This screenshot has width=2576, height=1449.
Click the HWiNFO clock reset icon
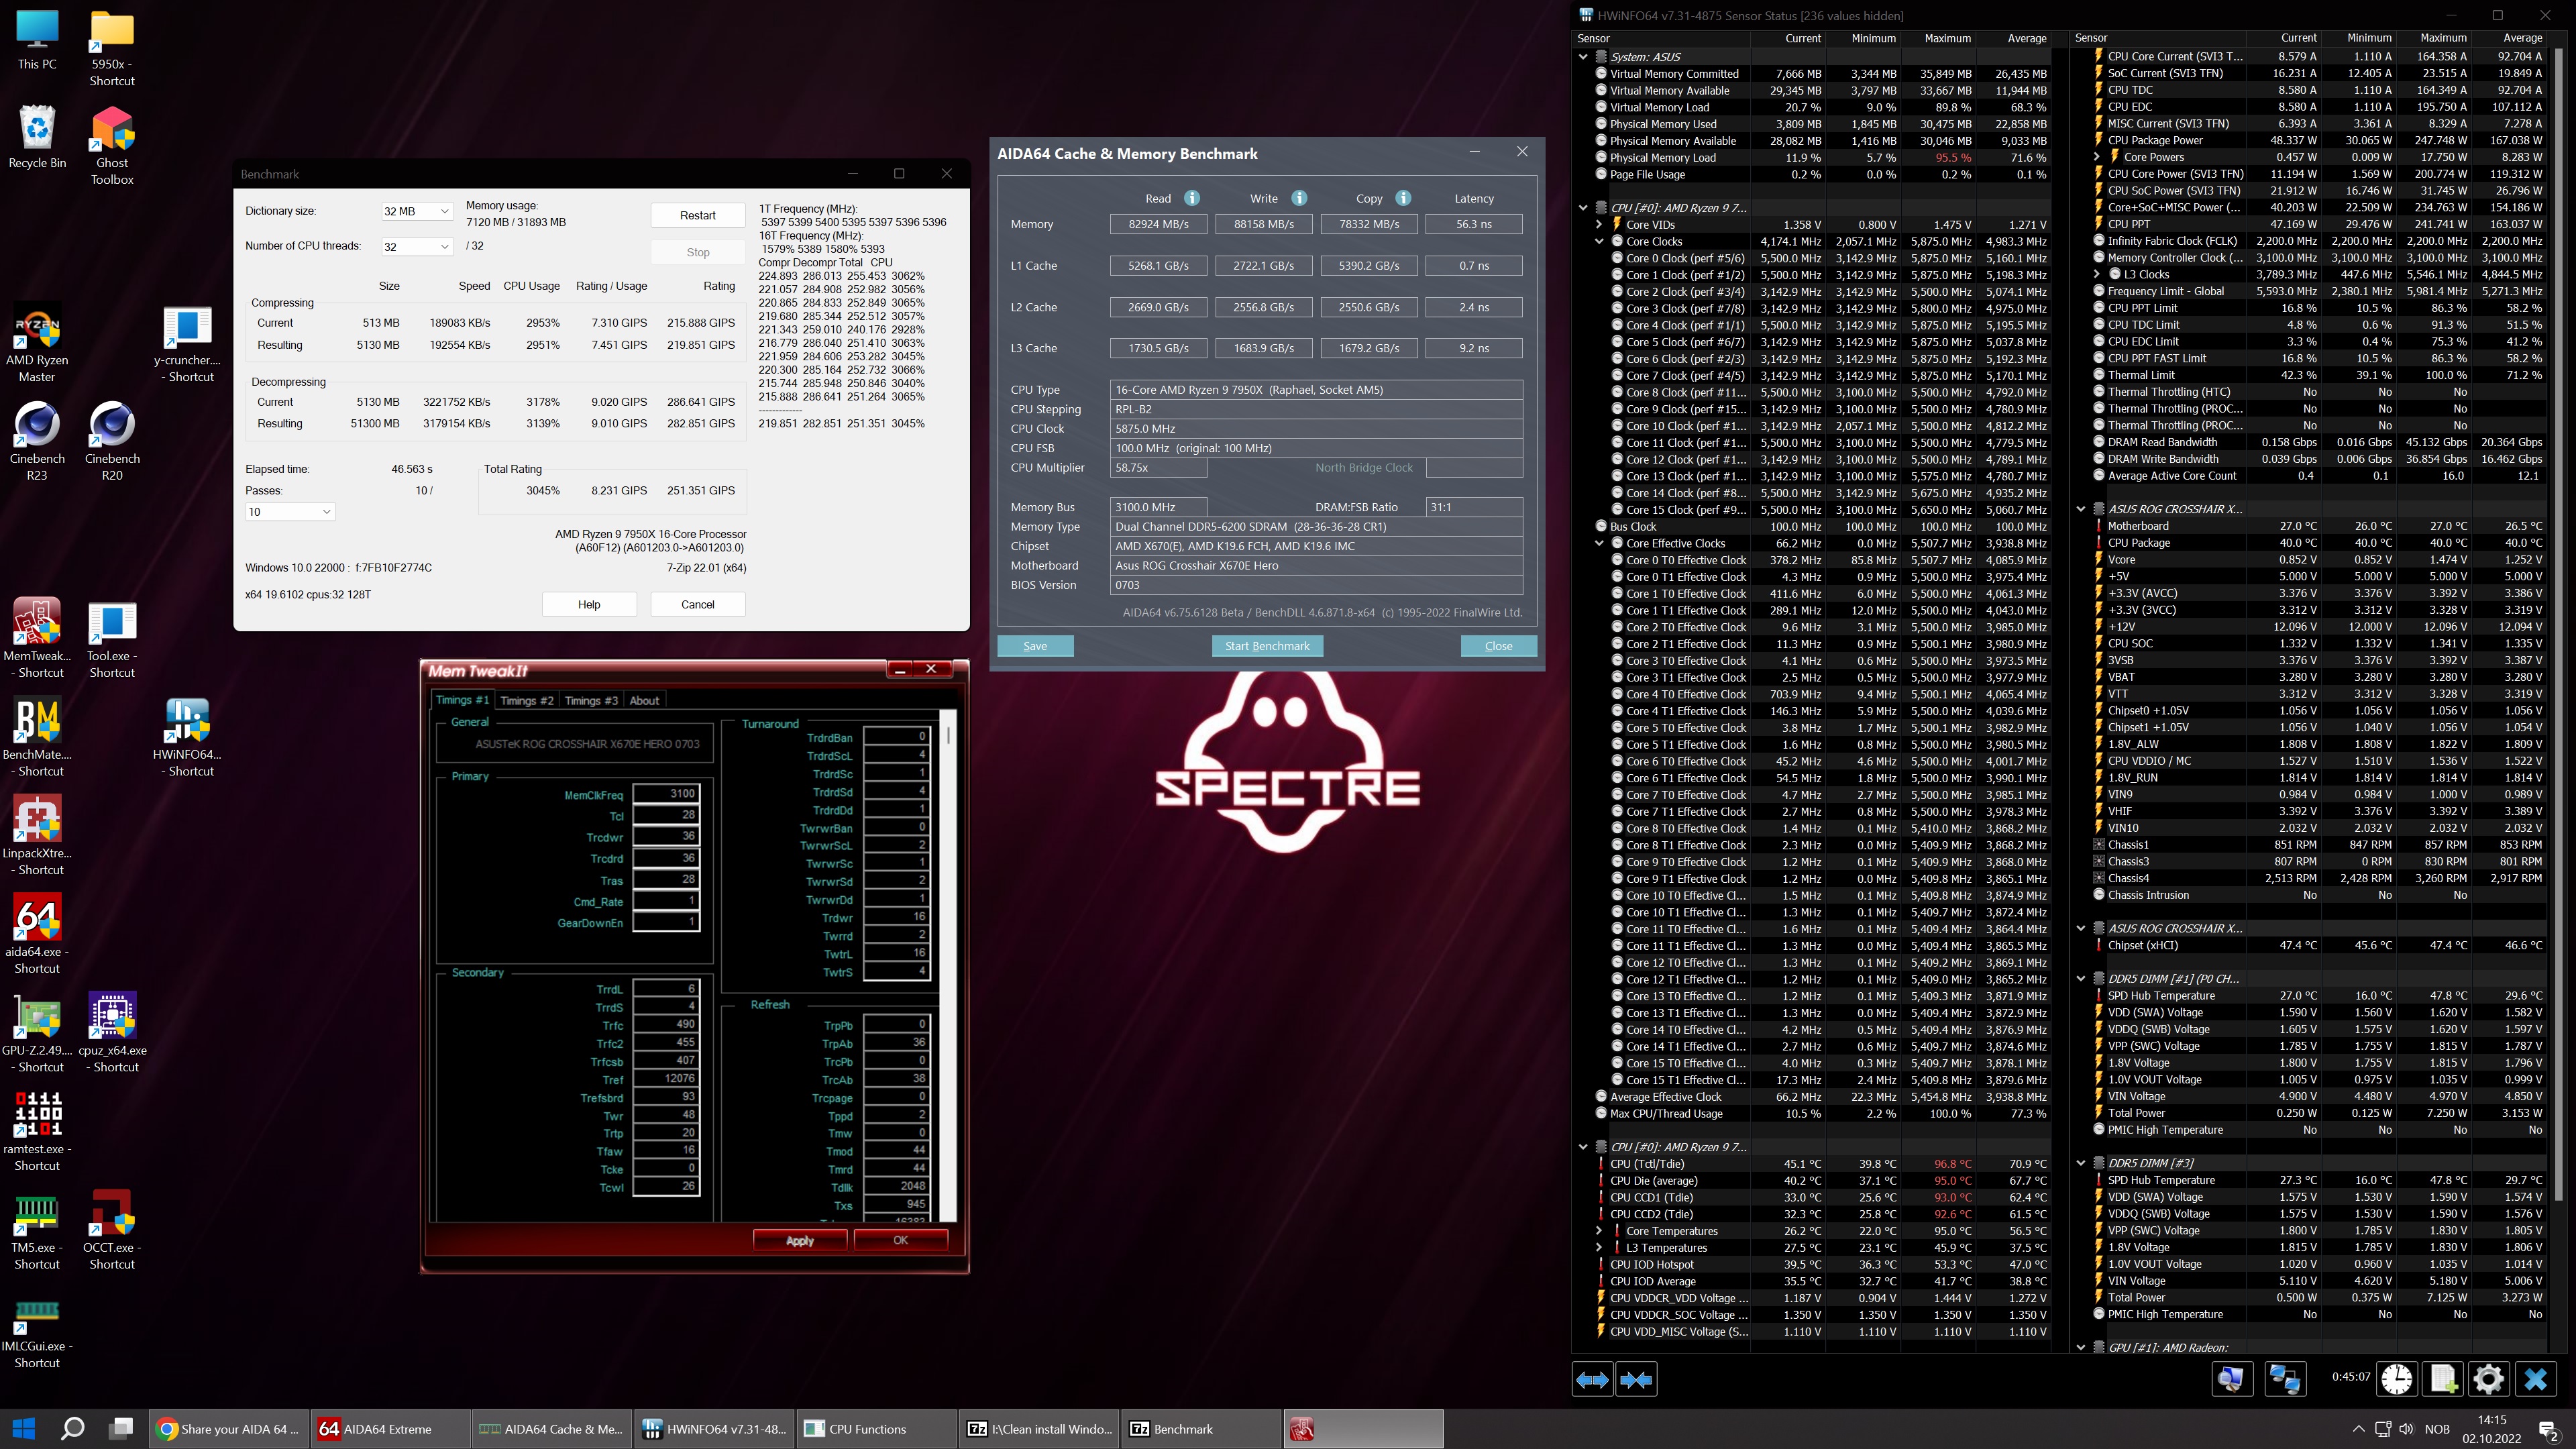pos(2396,1379)
